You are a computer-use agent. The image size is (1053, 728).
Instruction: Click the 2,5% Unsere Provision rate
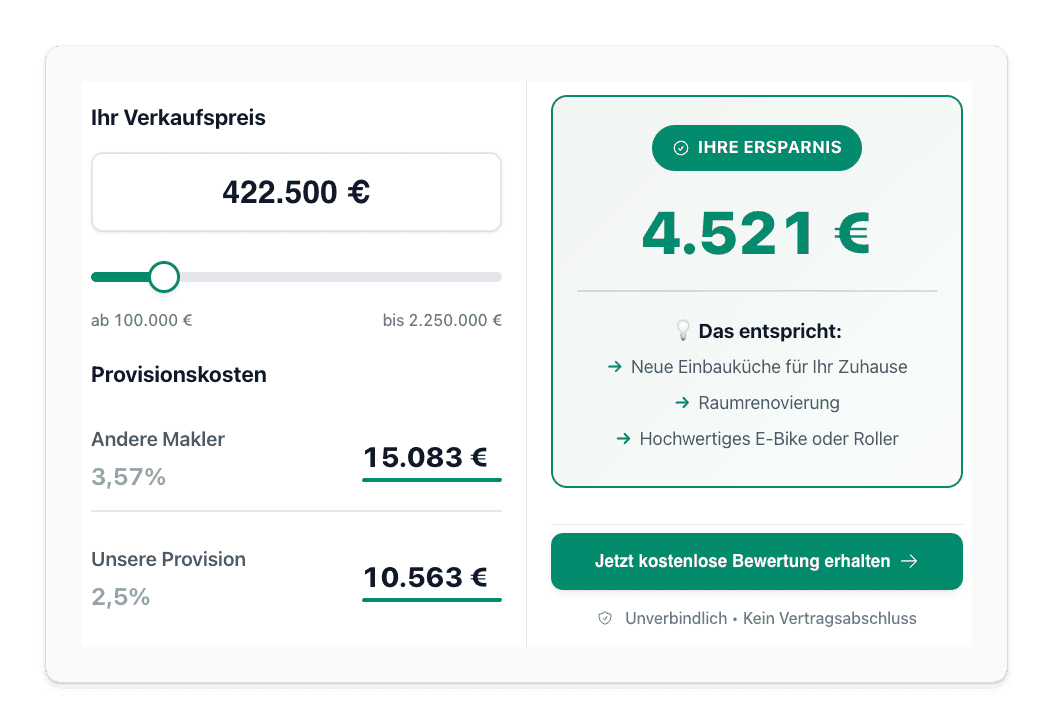click(x=120, y=597)
